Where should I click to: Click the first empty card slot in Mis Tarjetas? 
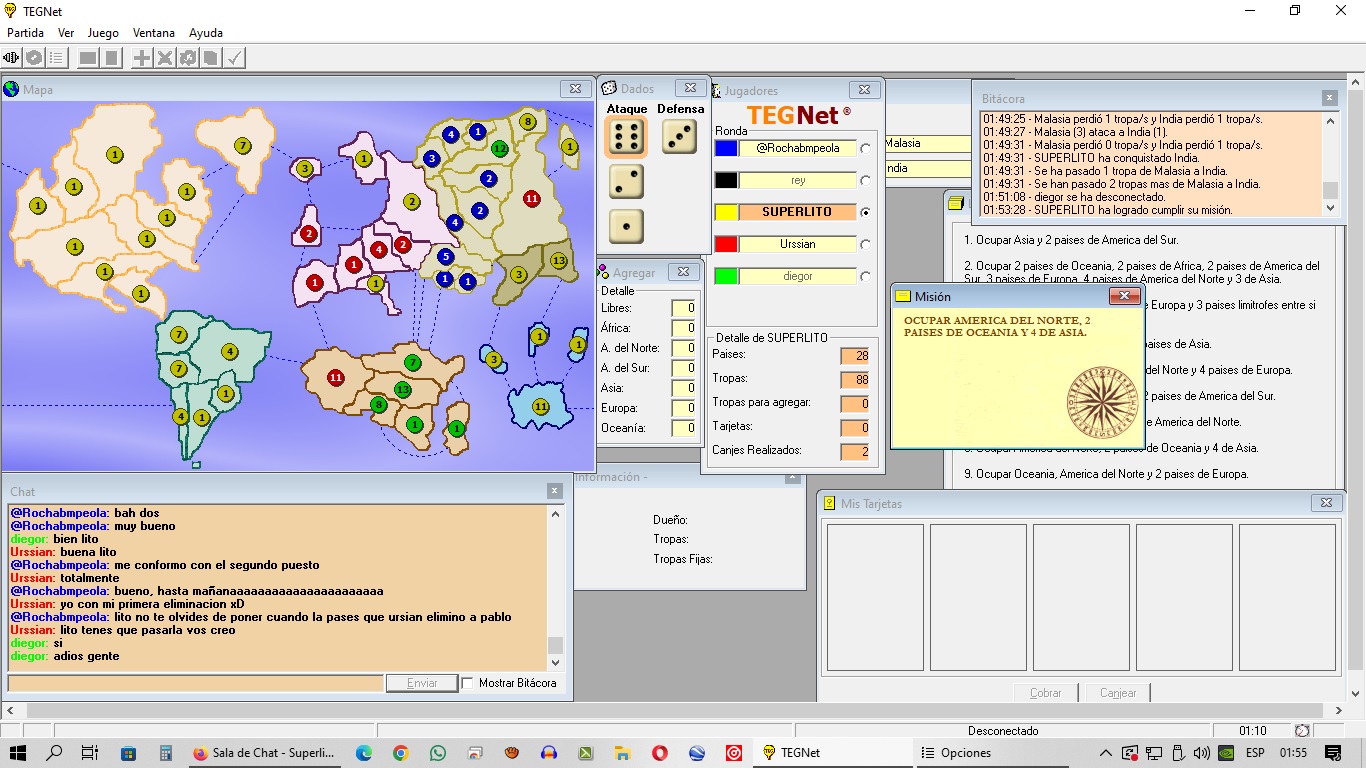875,597
